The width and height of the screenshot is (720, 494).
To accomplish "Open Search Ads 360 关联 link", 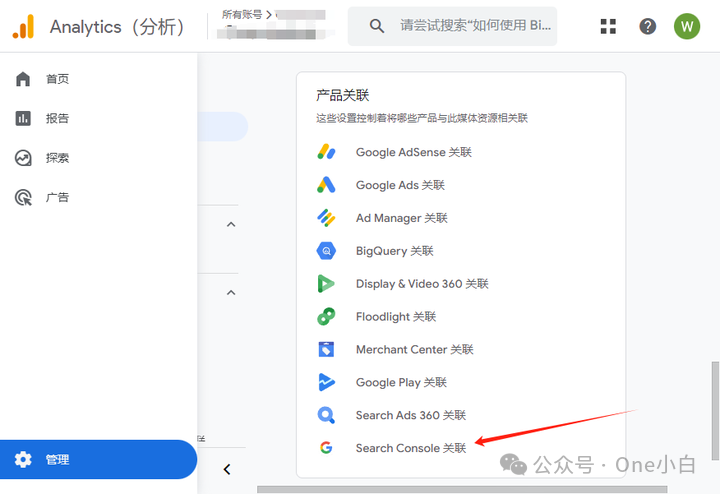I will [411, 415].
